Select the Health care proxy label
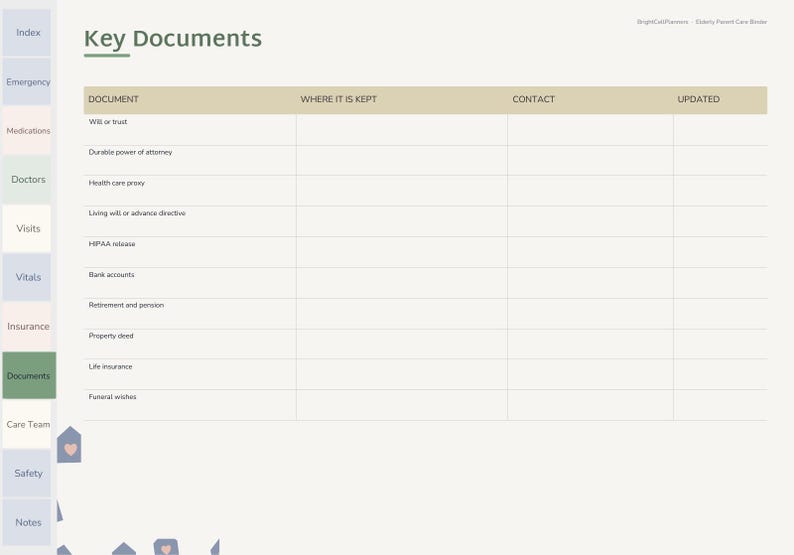The width and height of the screenshot is (794, 555). pyautogui.click(x=116, y=183)
